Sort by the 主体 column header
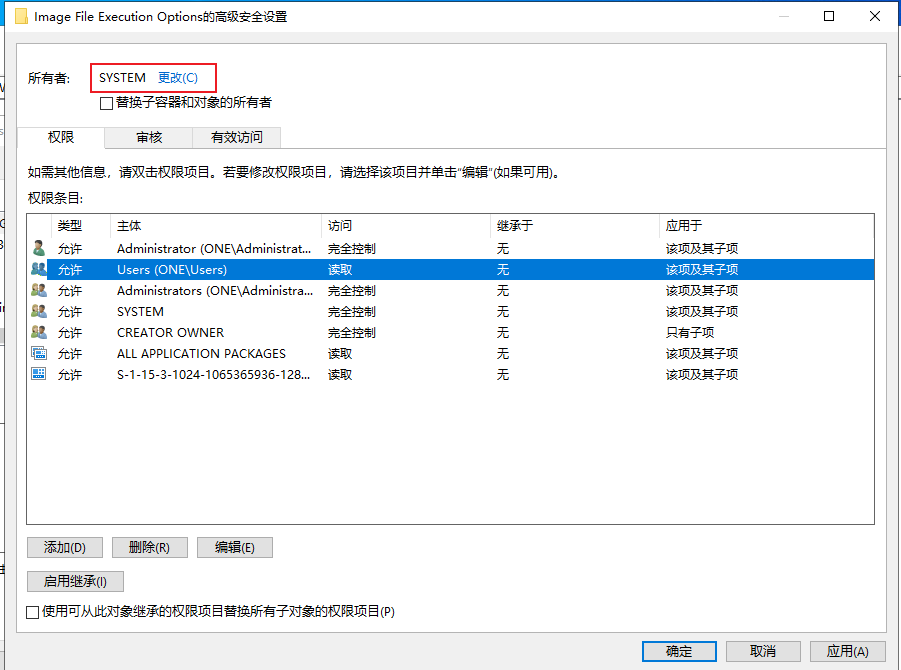 215,226
